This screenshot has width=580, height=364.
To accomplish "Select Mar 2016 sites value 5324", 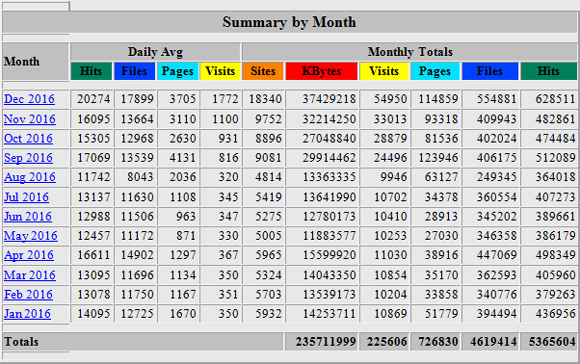I will tap(269, 275).
